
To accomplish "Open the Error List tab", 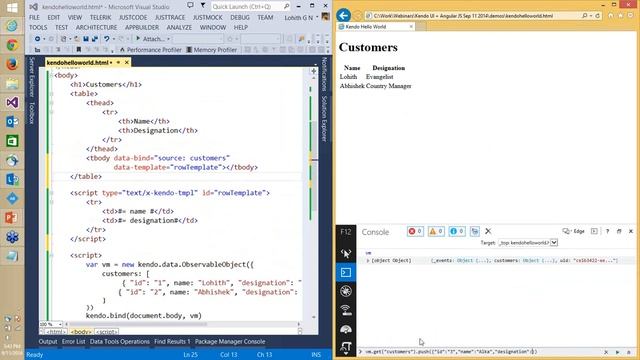I will click(73, 342).
